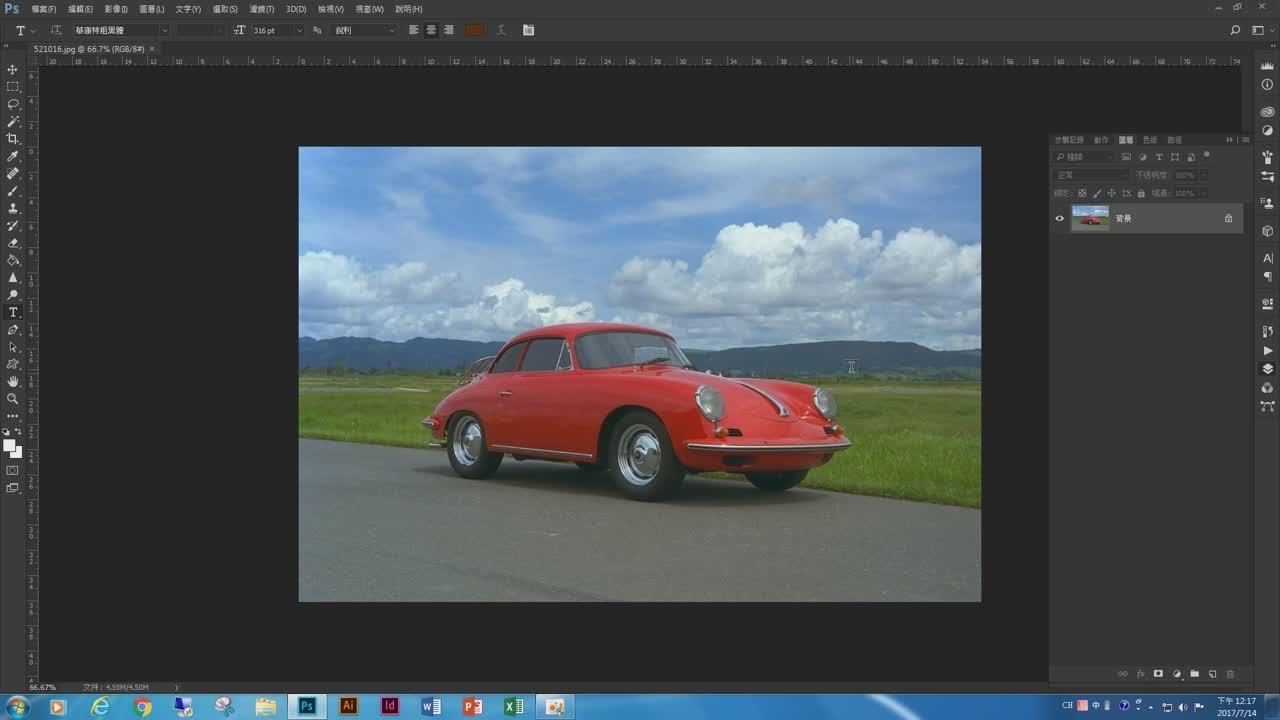Select the Dodge tool
The image size is (1280, 720).
point(13,295)
